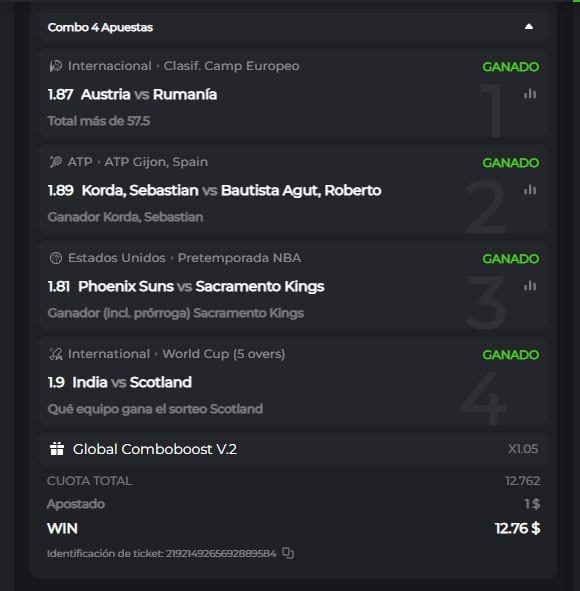Open statistics icon for Korda vs Bautista Agut

(530, 190)
